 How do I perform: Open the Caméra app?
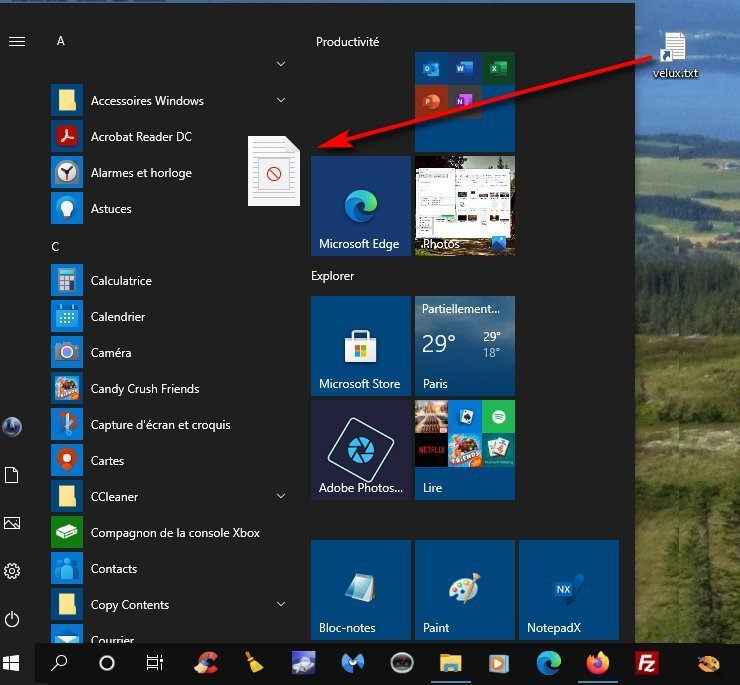[x=168, y=353]
